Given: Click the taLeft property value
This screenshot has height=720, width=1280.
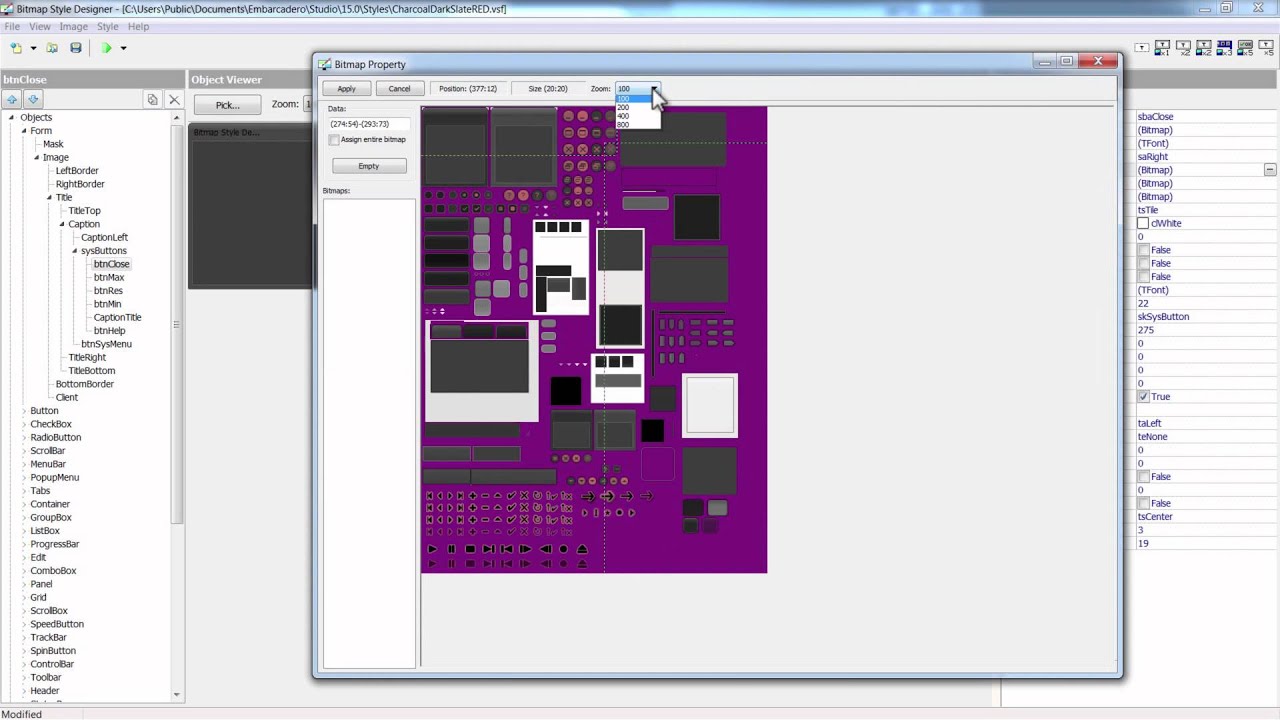Looking at the screenshot, I should [x=1149, y=424].
